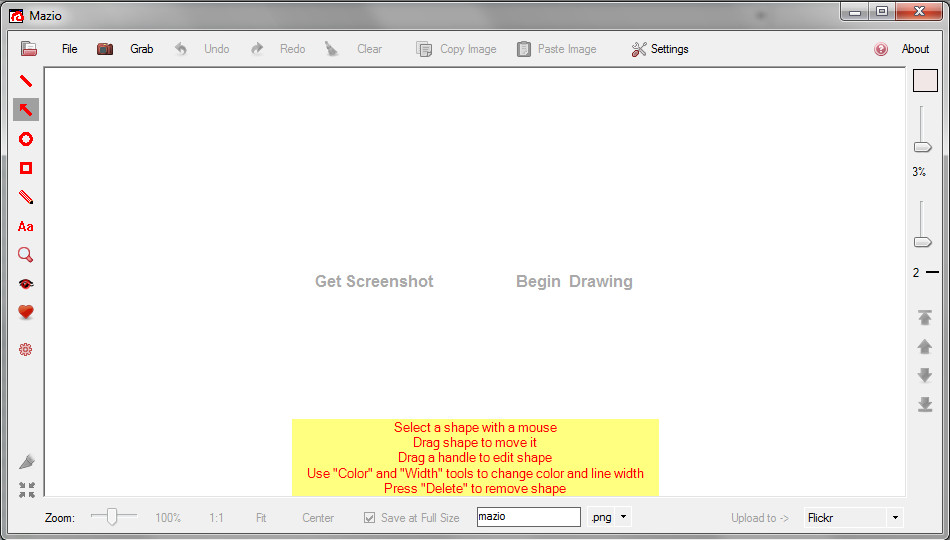Click the Undo arrow icon
This screenshot has width=950, height=540.
[181, 48]
